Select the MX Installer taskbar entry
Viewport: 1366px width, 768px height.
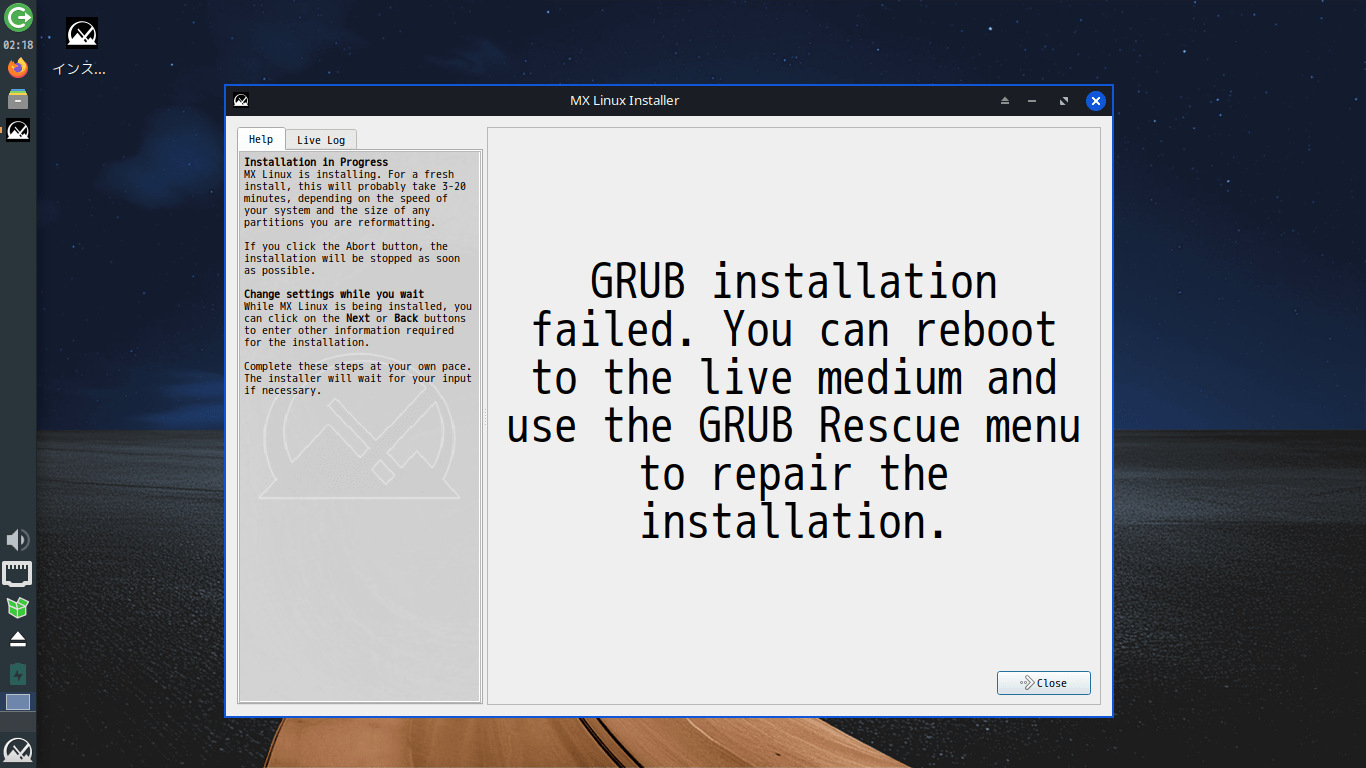click(x=18, y=130)
